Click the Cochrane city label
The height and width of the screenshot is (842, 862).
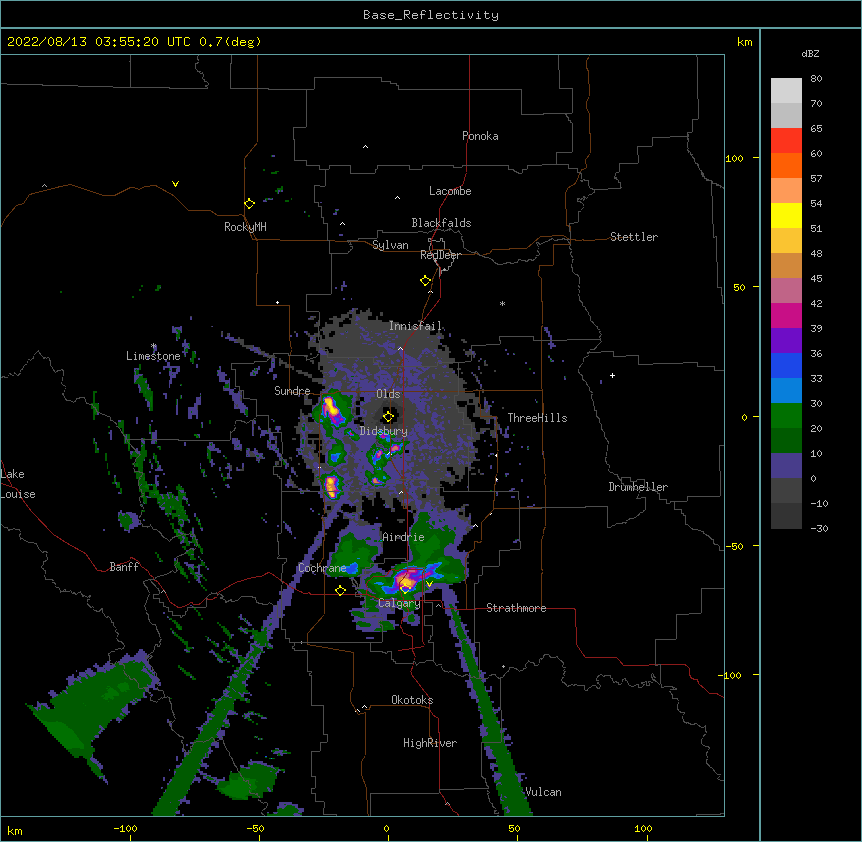(x=323, y=568)
